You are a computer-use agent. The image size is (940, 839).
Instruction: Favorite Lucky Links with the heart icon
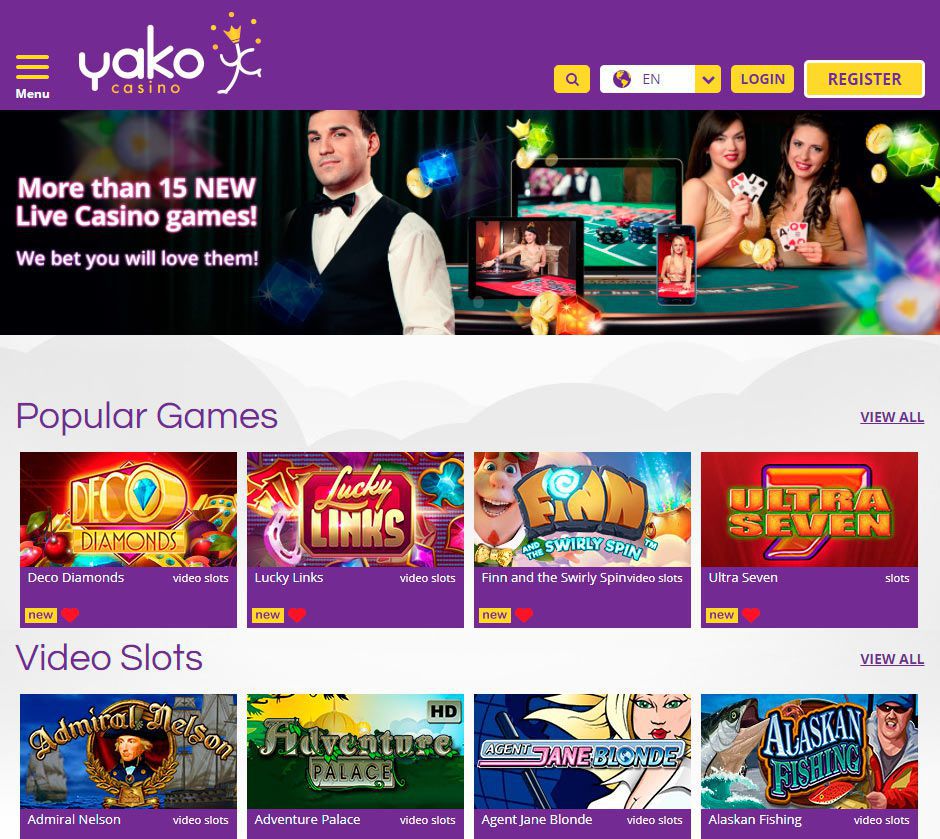(297, 615)
